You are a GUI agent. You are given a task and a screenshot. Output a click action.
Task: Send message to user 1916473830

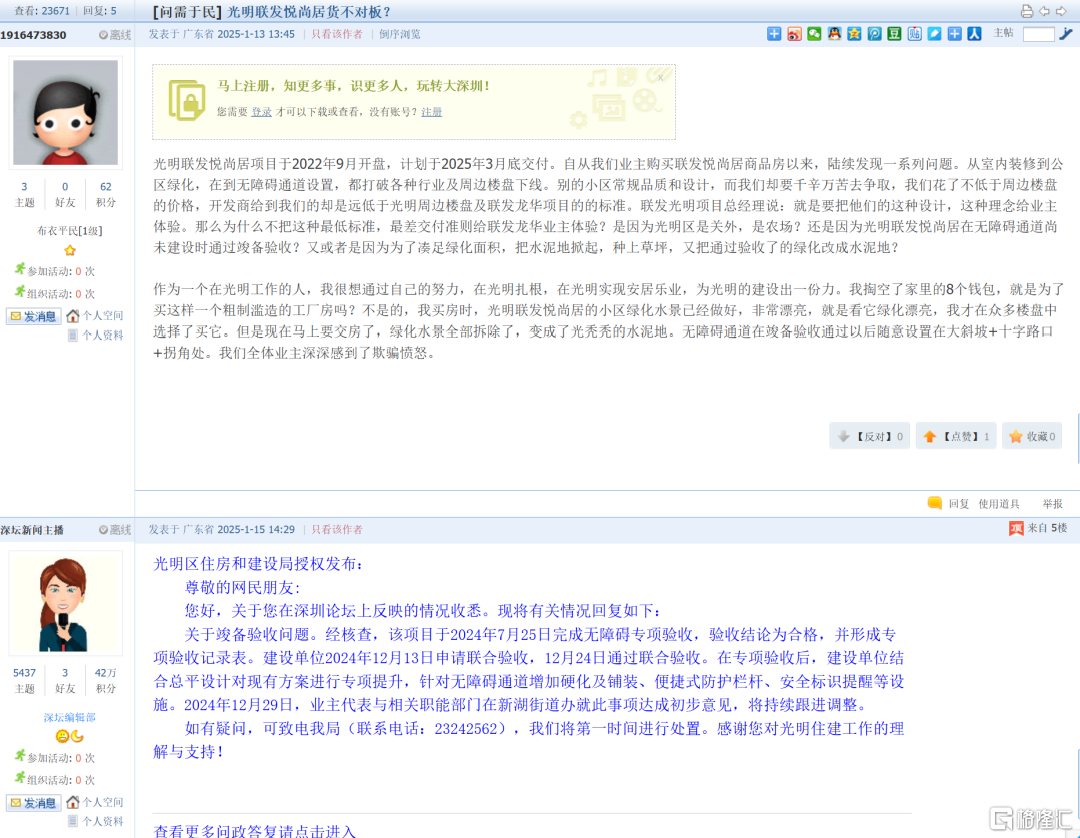pyautogui.click(x=34, y=316)
